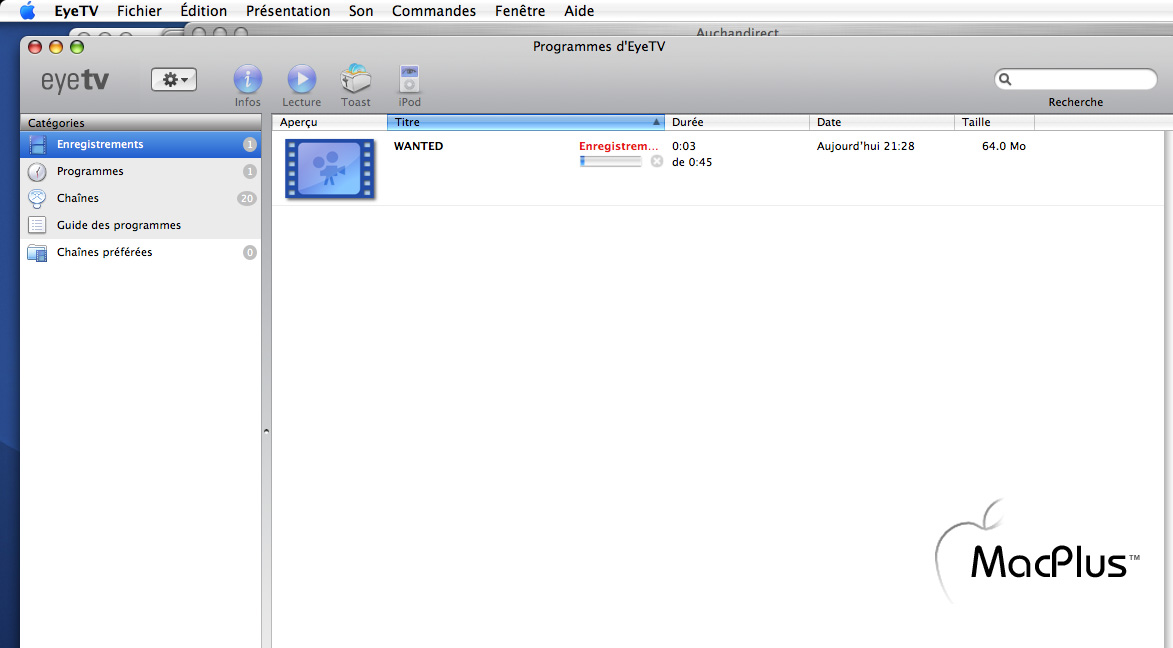Click the Catégories sidebar header

click(x=141, y=123)
